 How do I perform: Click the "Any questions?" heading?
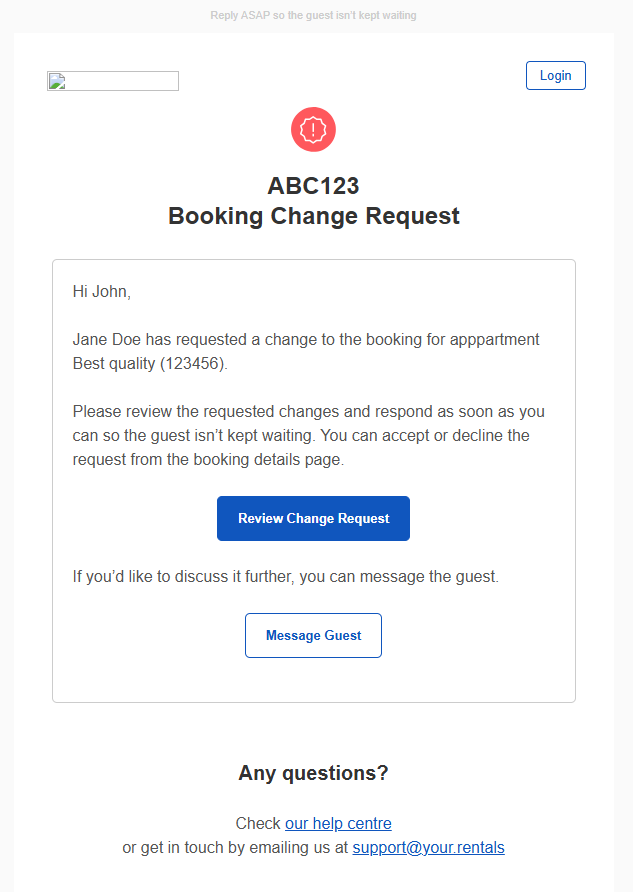pyautogui.click(x=313, y=773)
